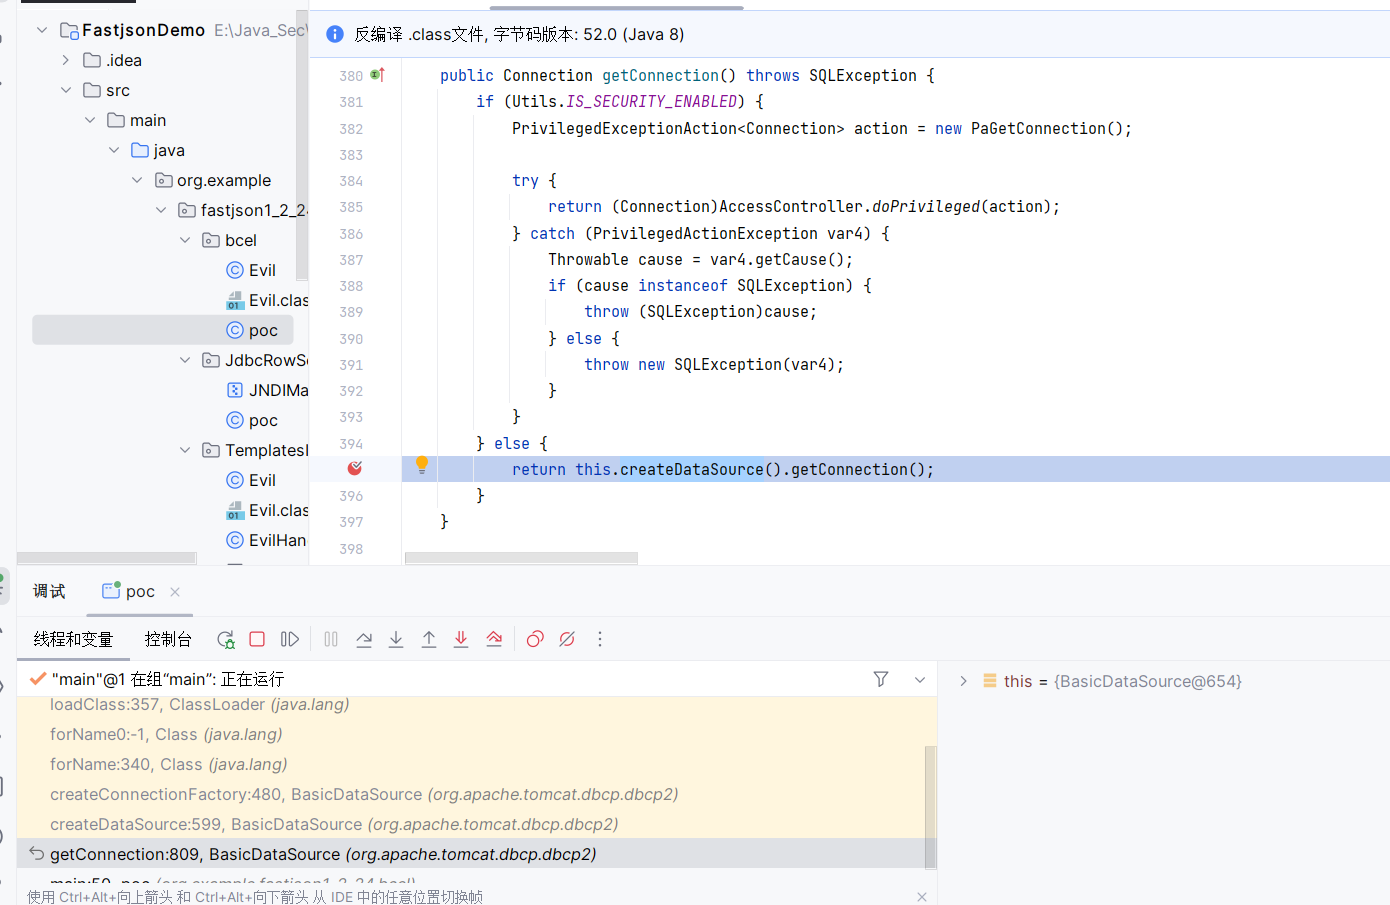This screenshot has height=905, width=1390.
Task: Dismiss the Ctrl+Alt arrow hint
Action: tap(922, 897)
